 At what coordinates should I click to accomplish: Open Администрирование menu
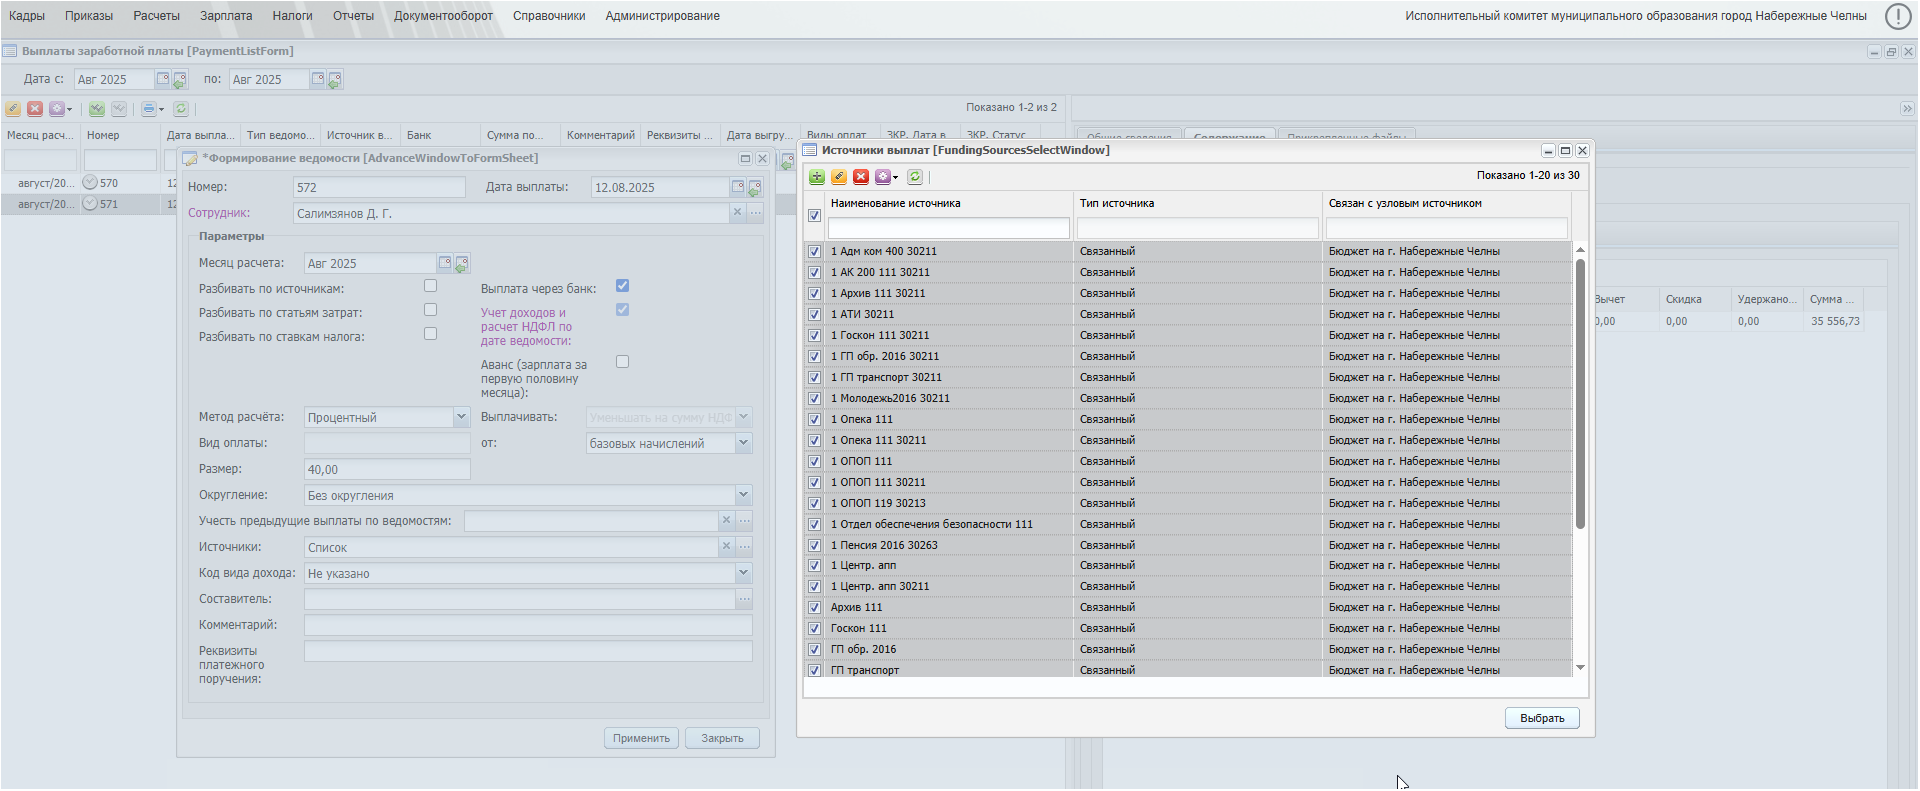click(662, 16)
